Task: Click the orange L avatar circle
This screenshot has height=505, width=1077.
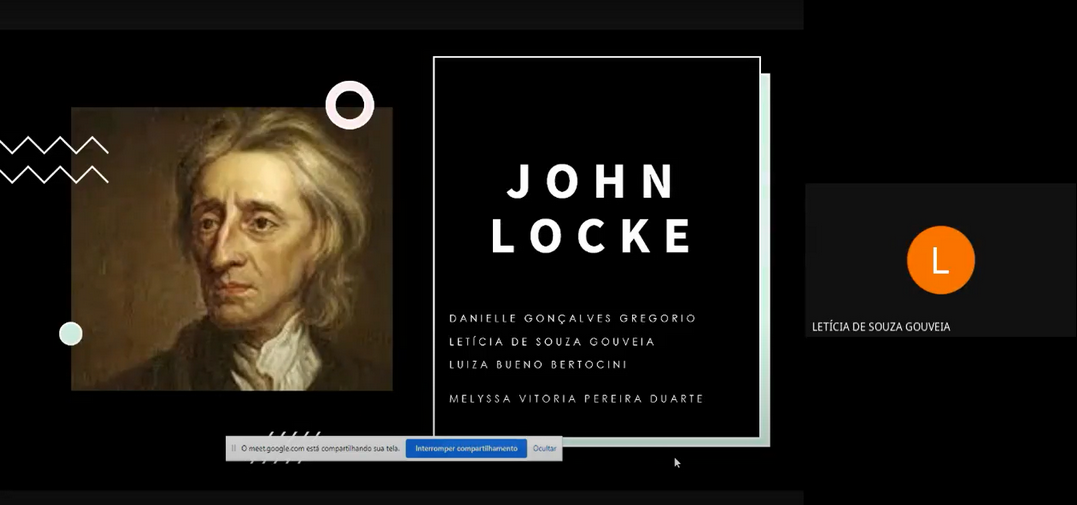Action: 940,260
